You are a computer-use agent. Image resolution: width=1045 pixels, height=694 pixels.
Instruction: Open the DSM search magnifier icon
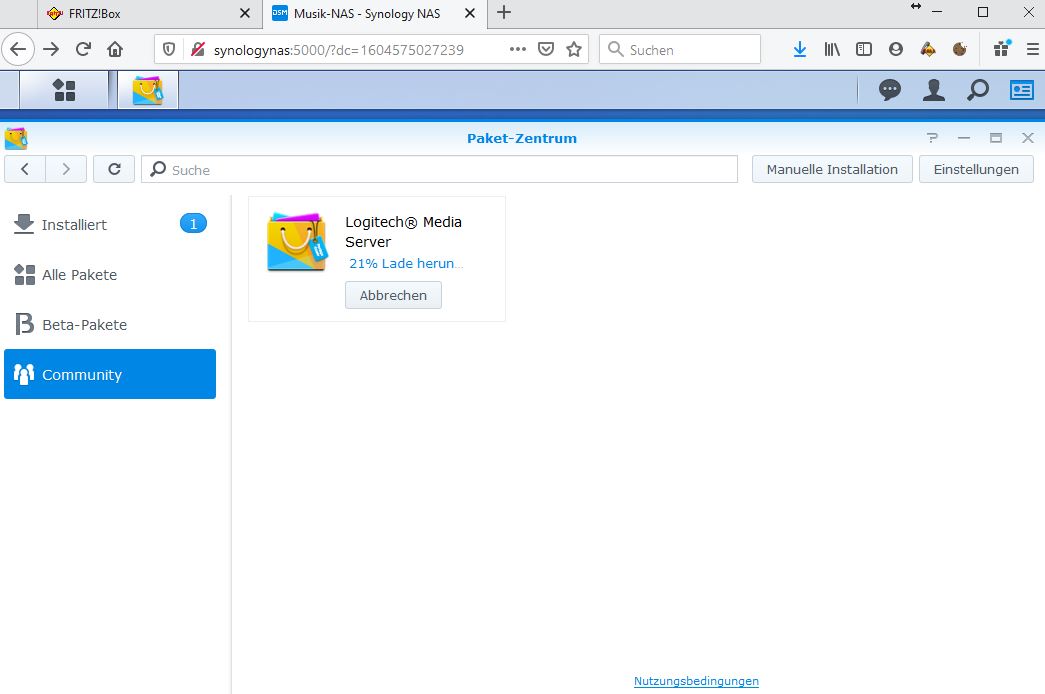978,90
